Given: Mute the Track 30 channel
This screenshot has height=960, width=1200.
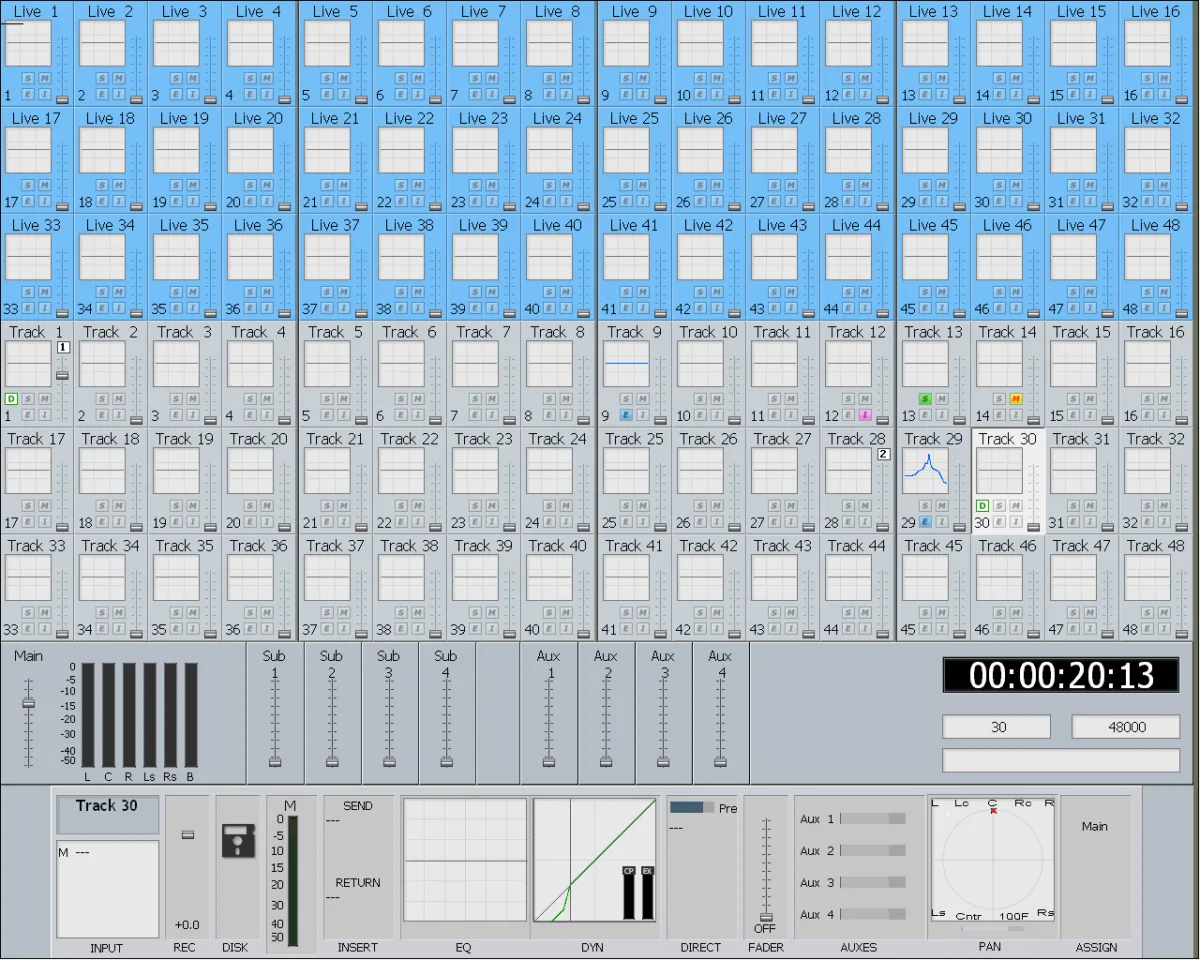Looking at the screenshot, I should click(x=1015, y=506).
